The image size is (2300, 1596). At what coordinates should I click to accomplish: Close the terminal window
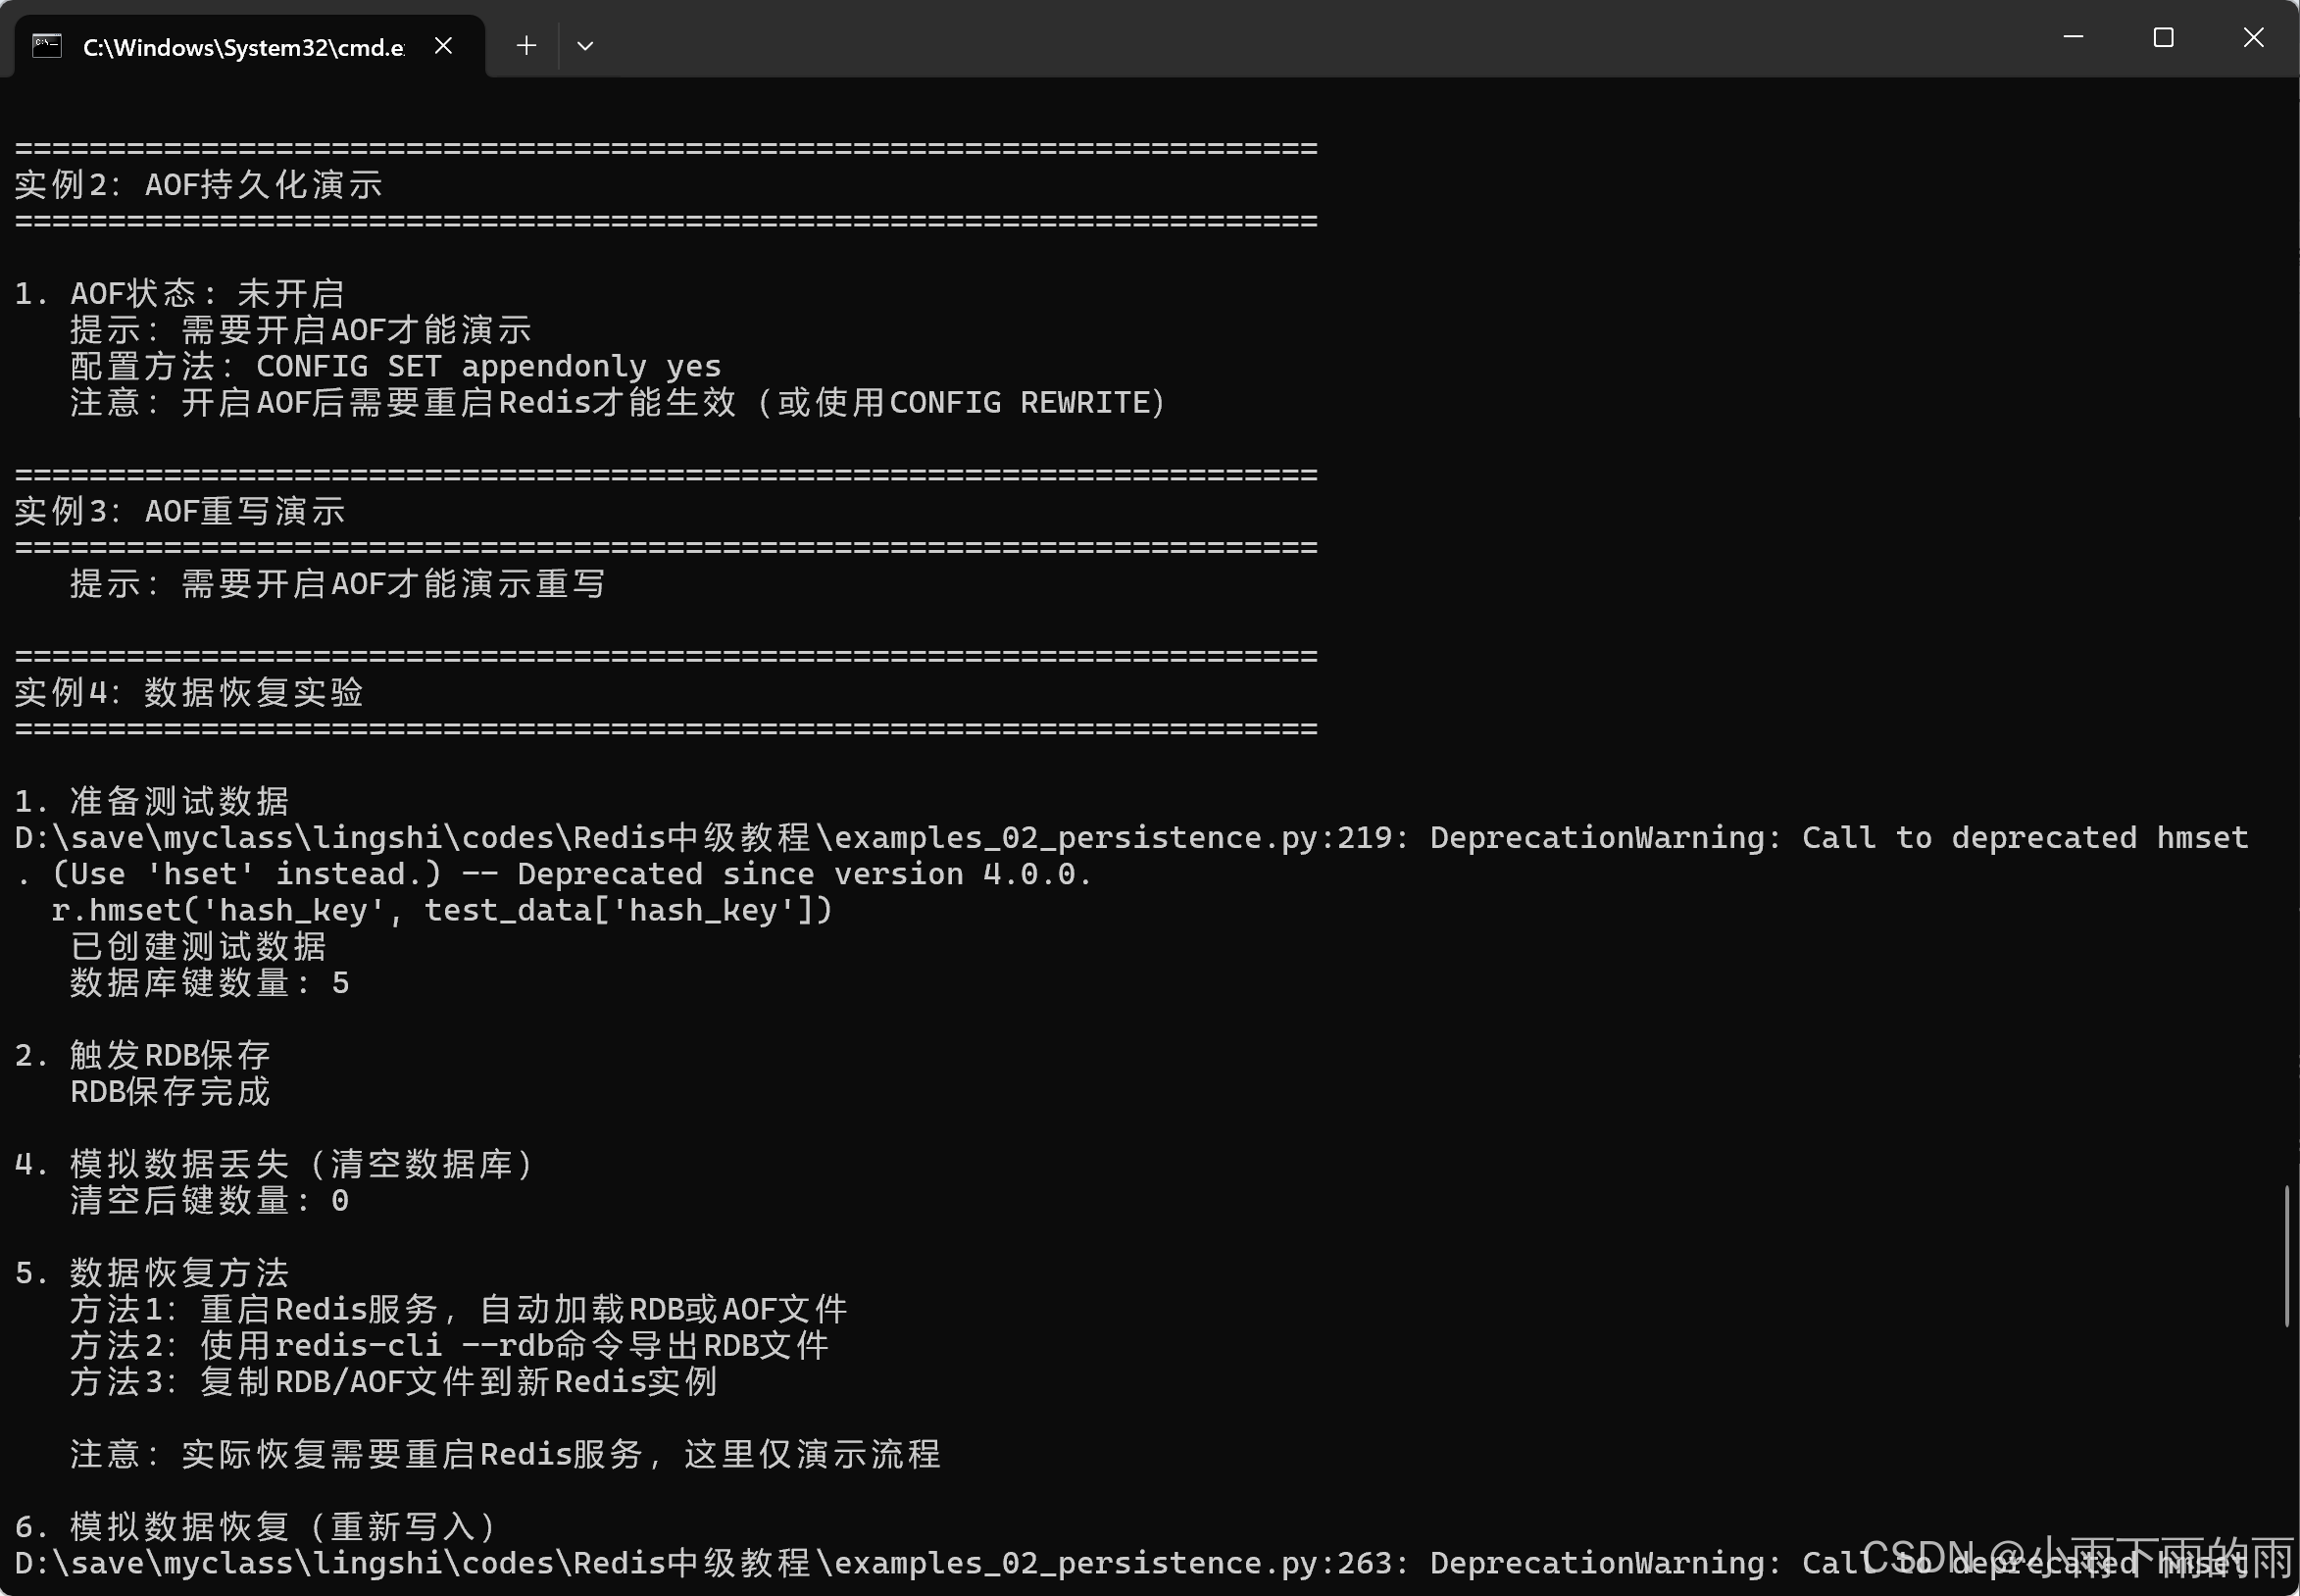[2253, 38]
